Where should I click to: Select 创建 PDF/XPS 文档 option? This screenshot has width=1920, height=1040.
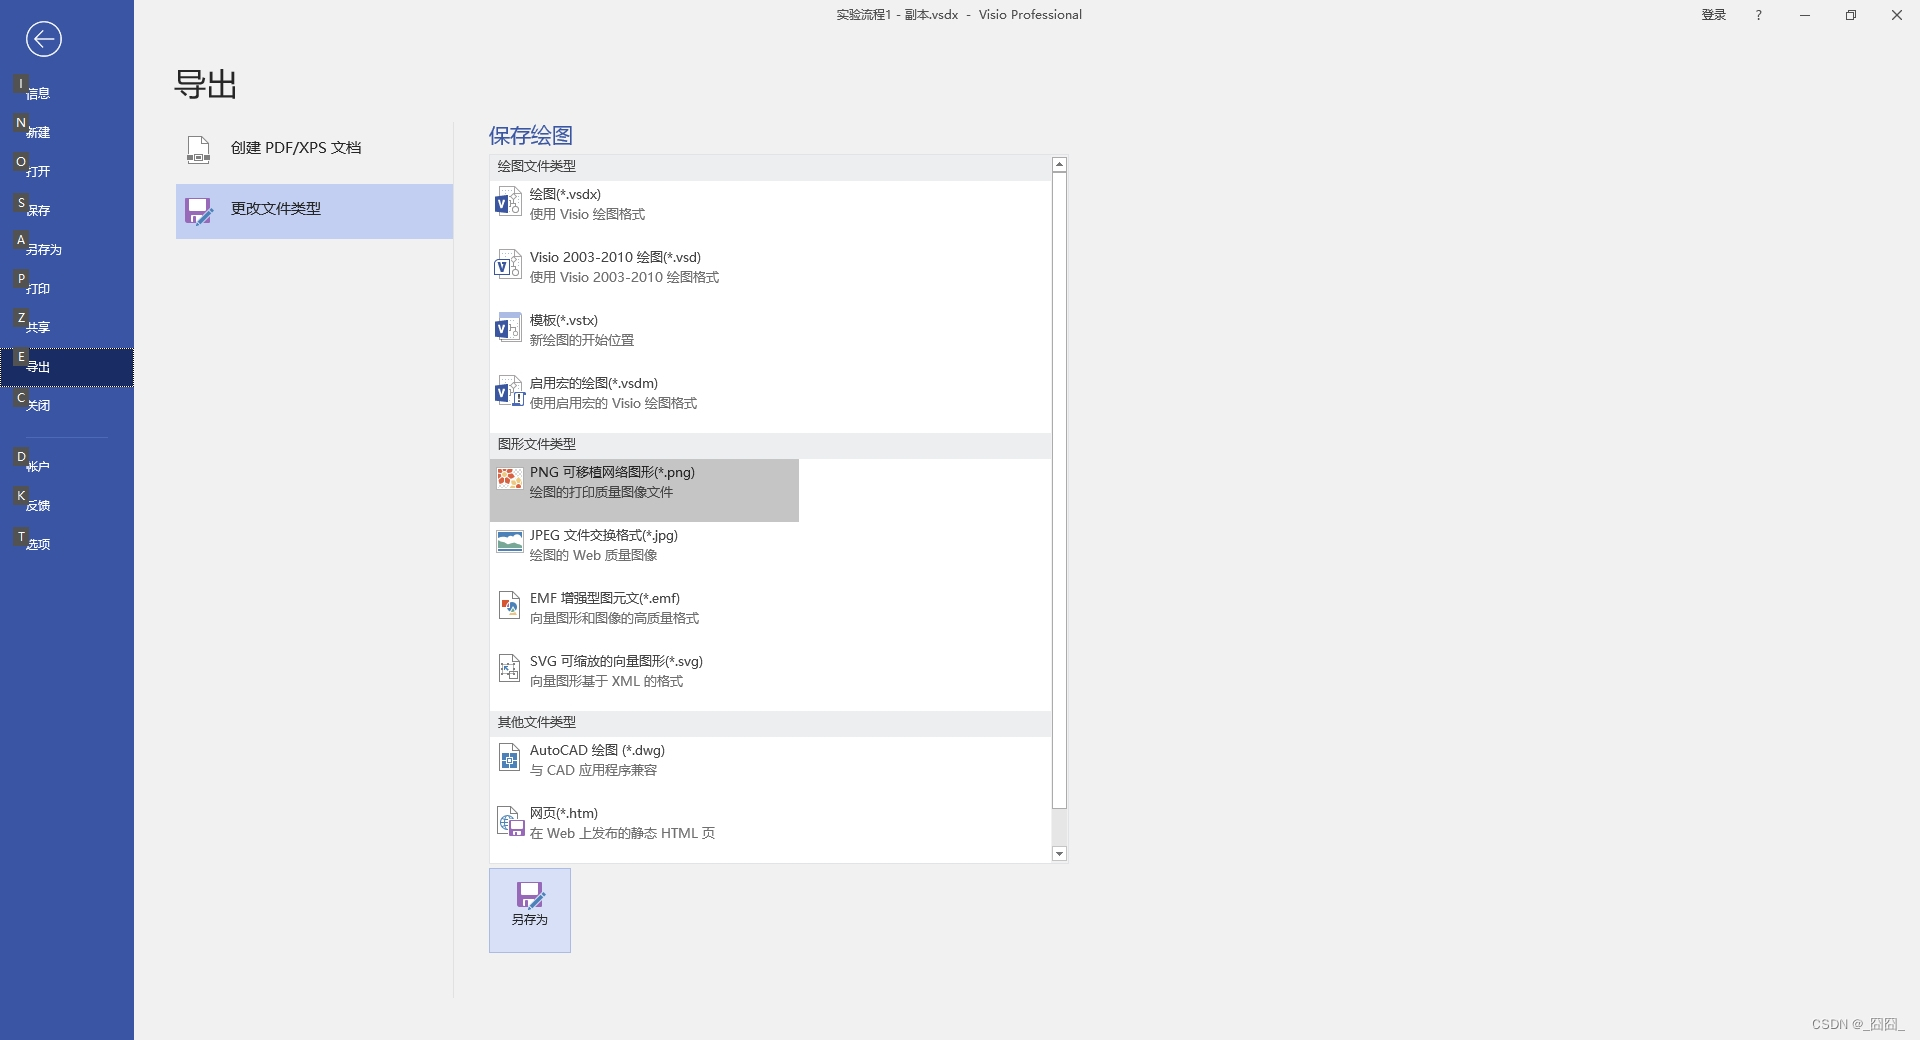[x=314, y=149]
